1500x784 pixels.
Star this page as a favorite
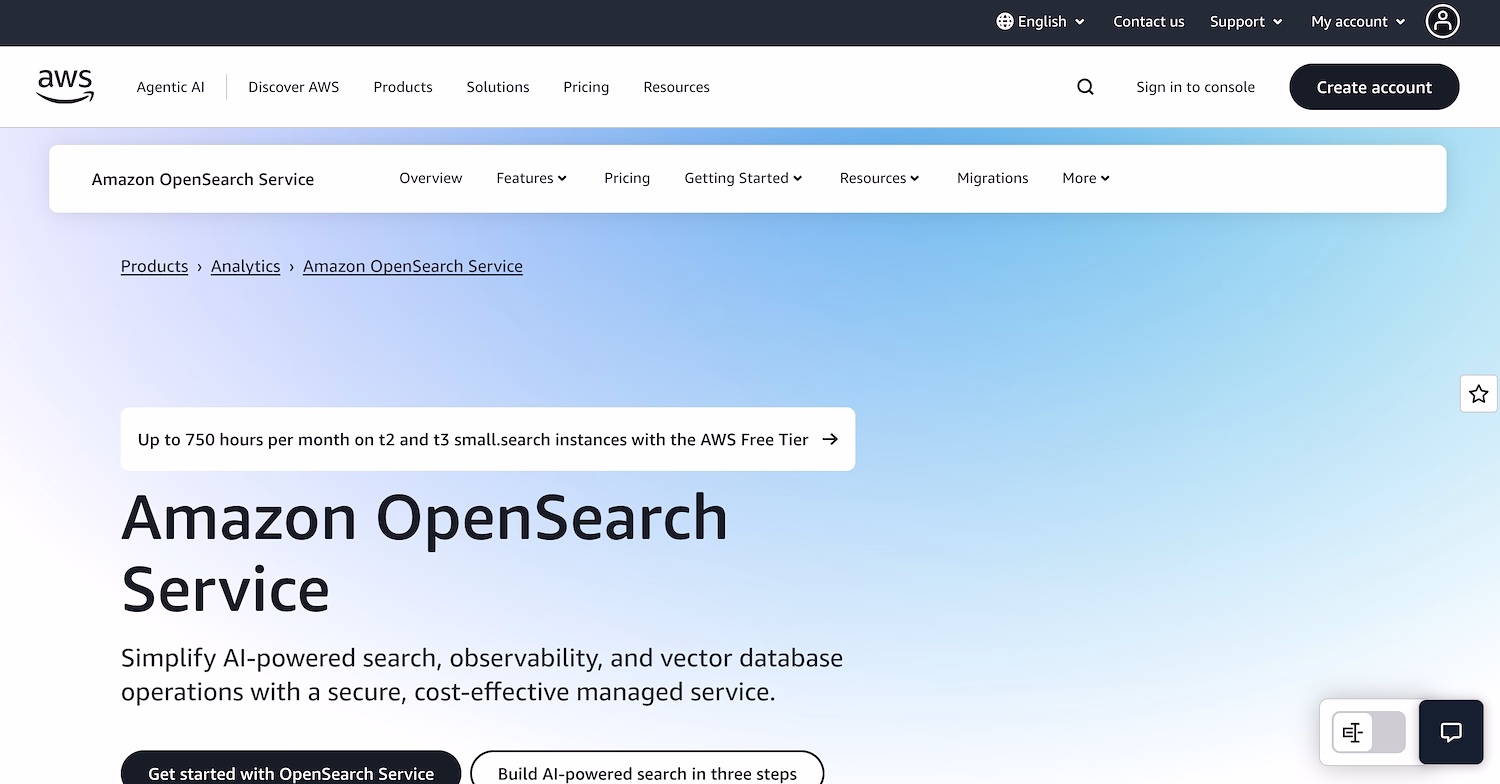coord(1478,393)
